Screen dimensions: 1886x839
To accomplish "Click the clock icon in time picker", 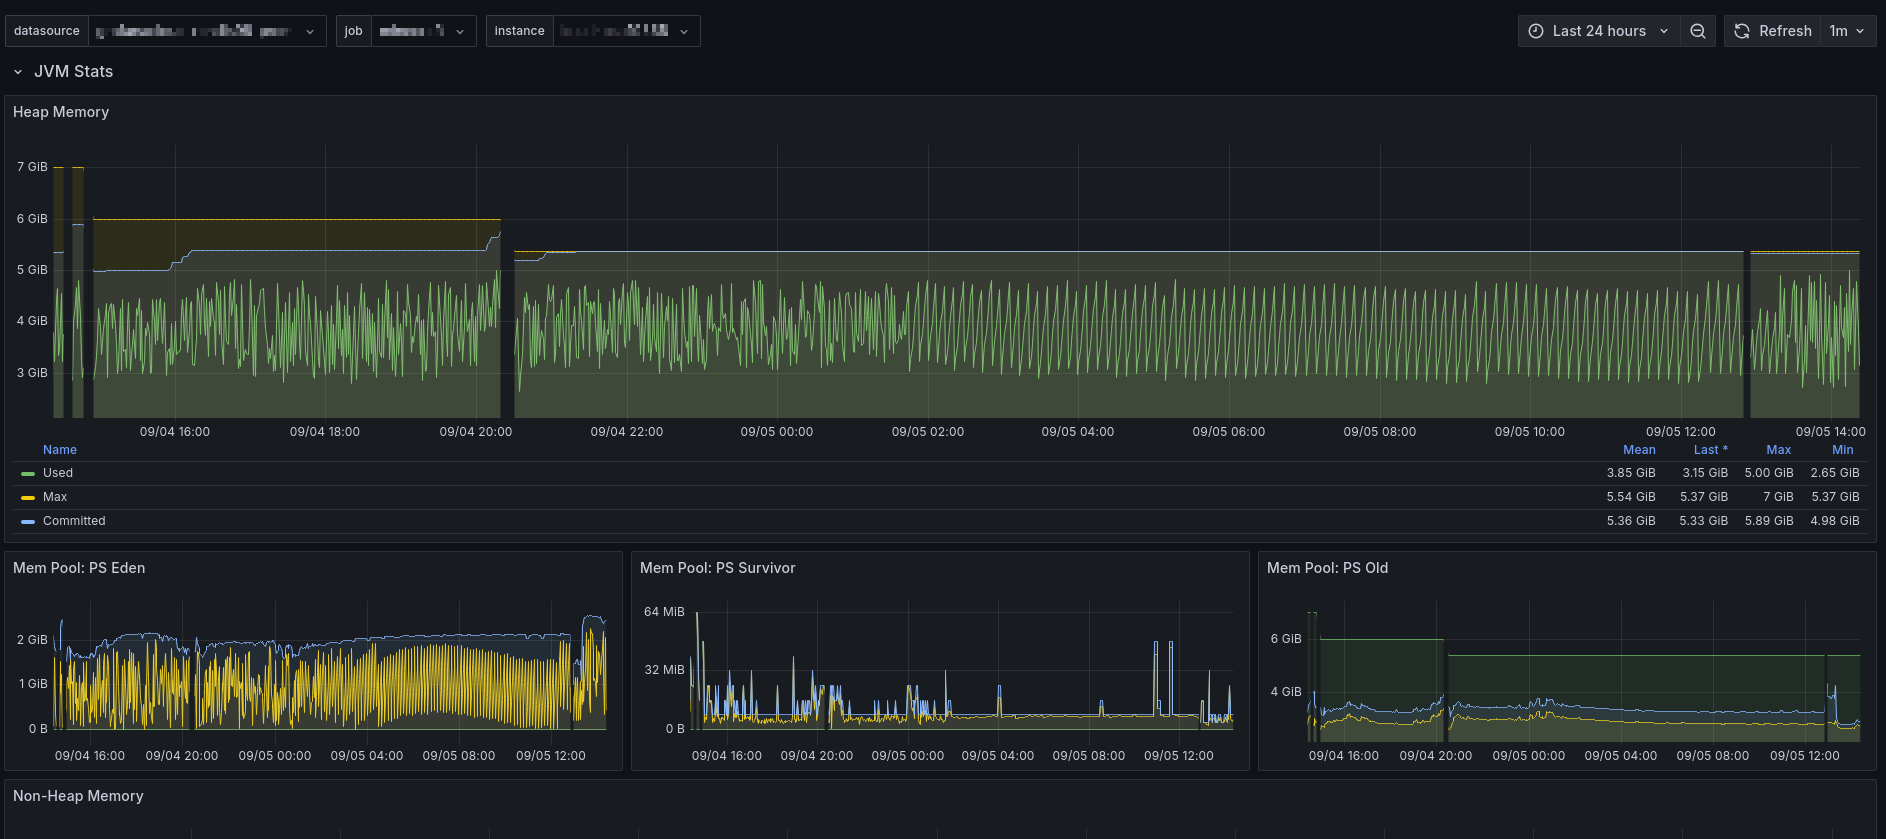I will [1536, 31].
